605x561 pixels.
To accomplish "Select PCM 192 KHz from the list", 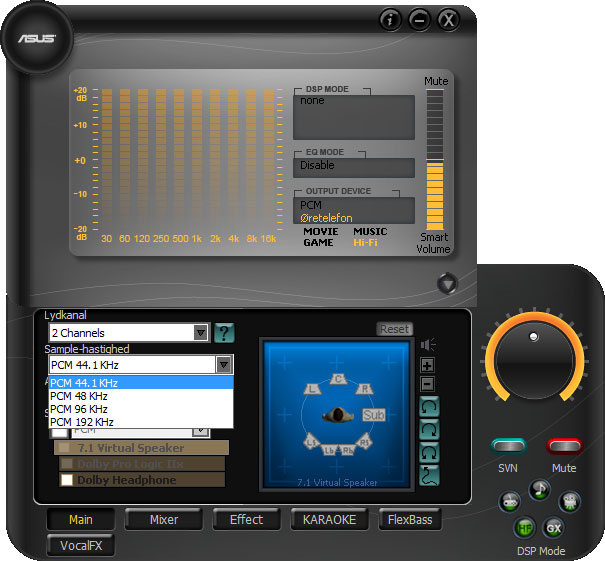I will point(141,422).
